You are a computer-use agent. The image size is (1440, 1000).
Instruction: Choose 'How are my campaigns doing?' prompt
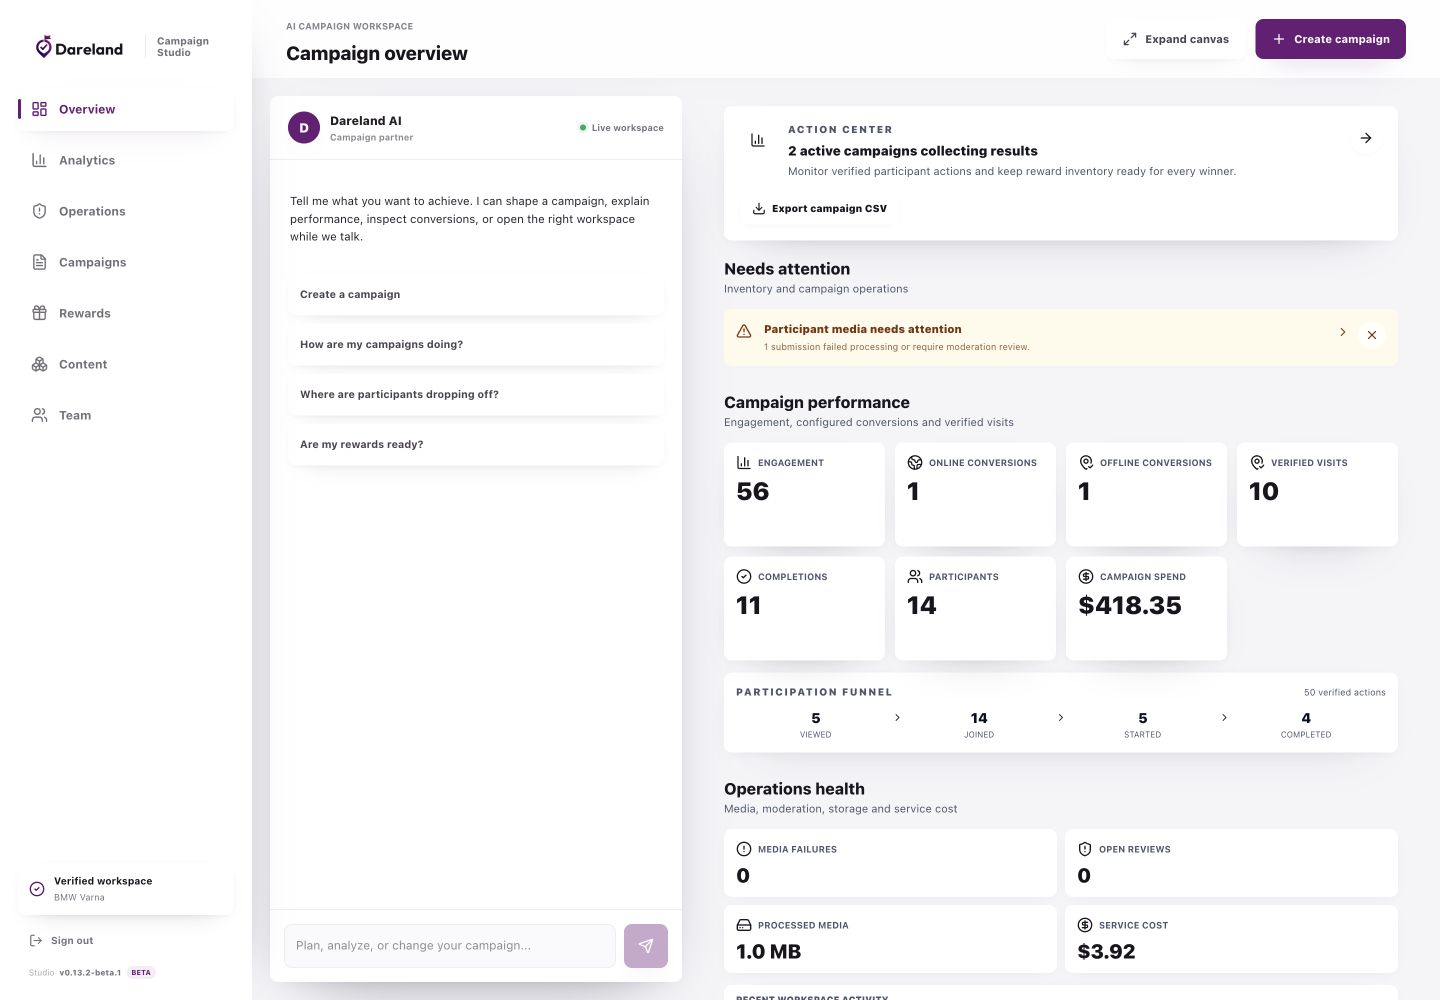(475, 344)
